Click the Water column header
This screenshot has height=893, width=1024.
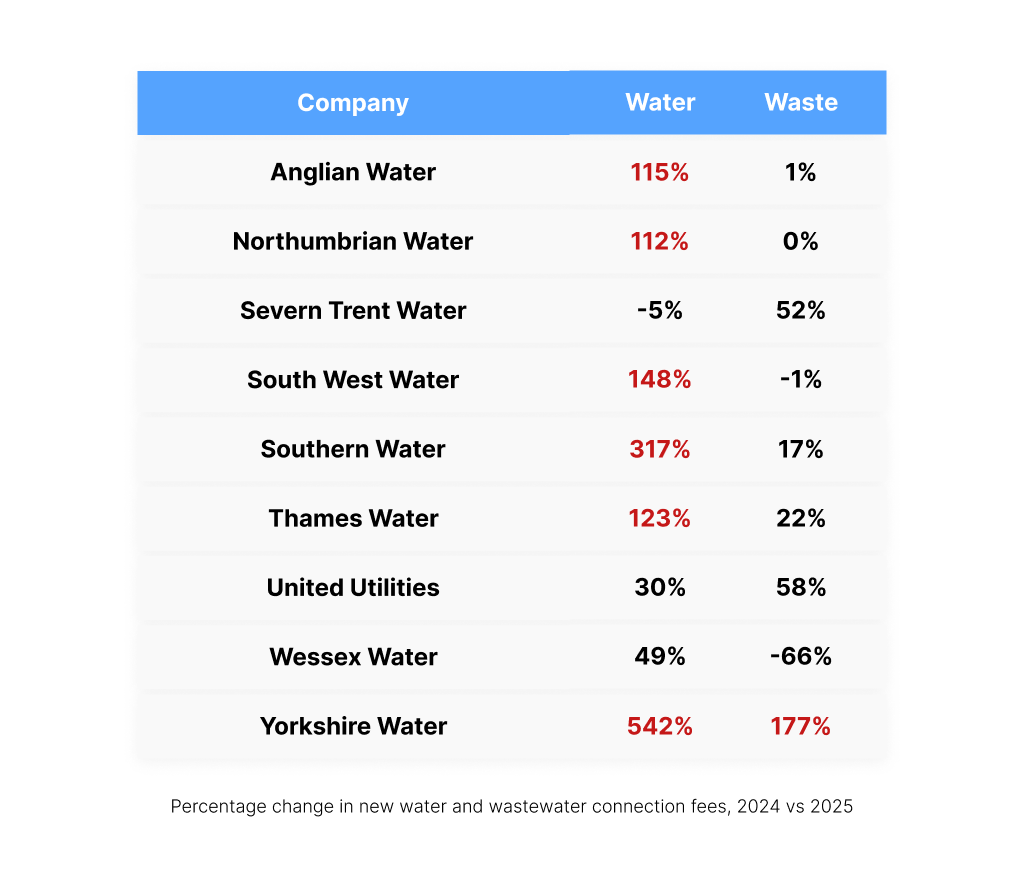click(x=660, y=103)
